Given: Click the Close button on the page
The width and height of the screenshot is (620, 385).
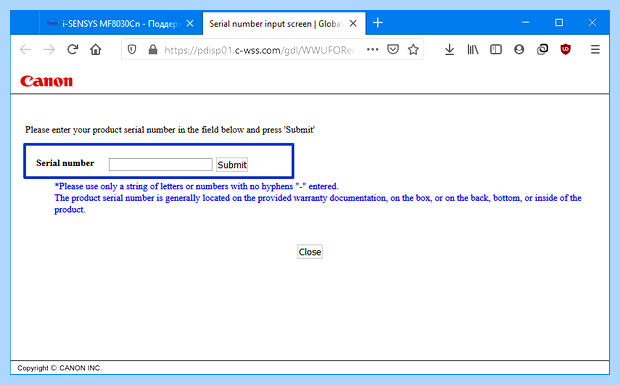Looking at the screenshot, I should coord(310,252).
